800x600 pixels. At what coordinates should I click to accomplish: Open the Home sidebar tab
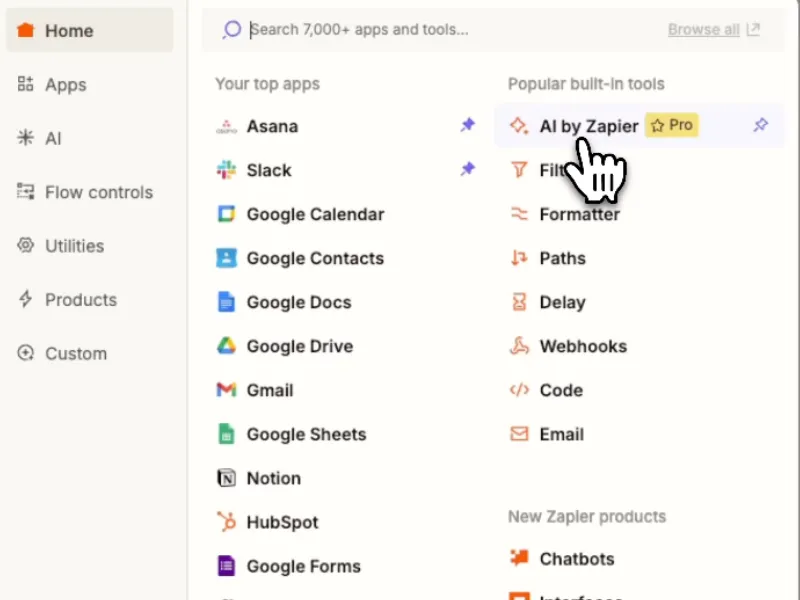point(90,30)
